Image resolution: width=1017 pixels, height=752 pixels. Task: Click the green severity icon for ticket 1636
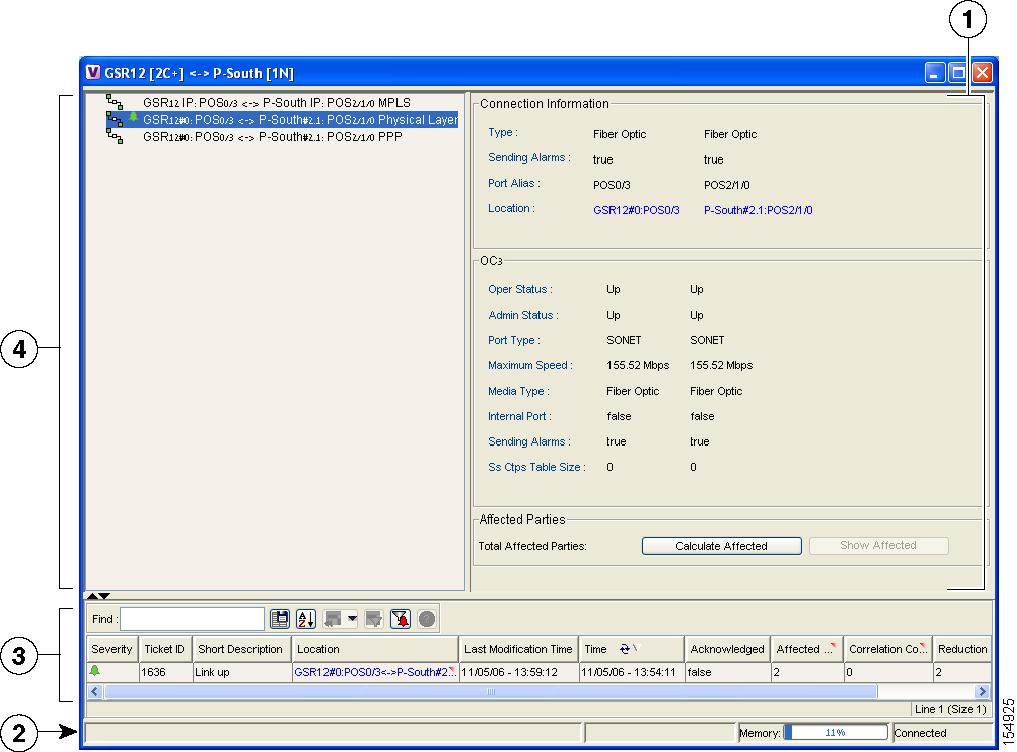(95, 672)
